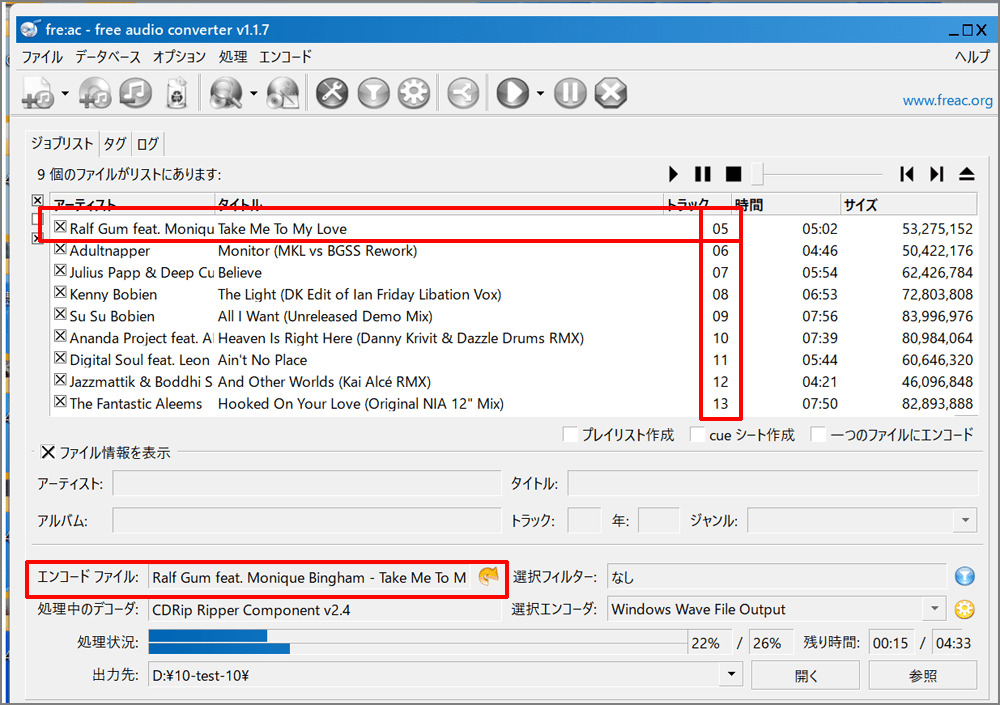The width and height of the screenshot is (1000, 705).
Task: Pause encoding with the toolbar pause icon
Action: click(x=570, y=93)
